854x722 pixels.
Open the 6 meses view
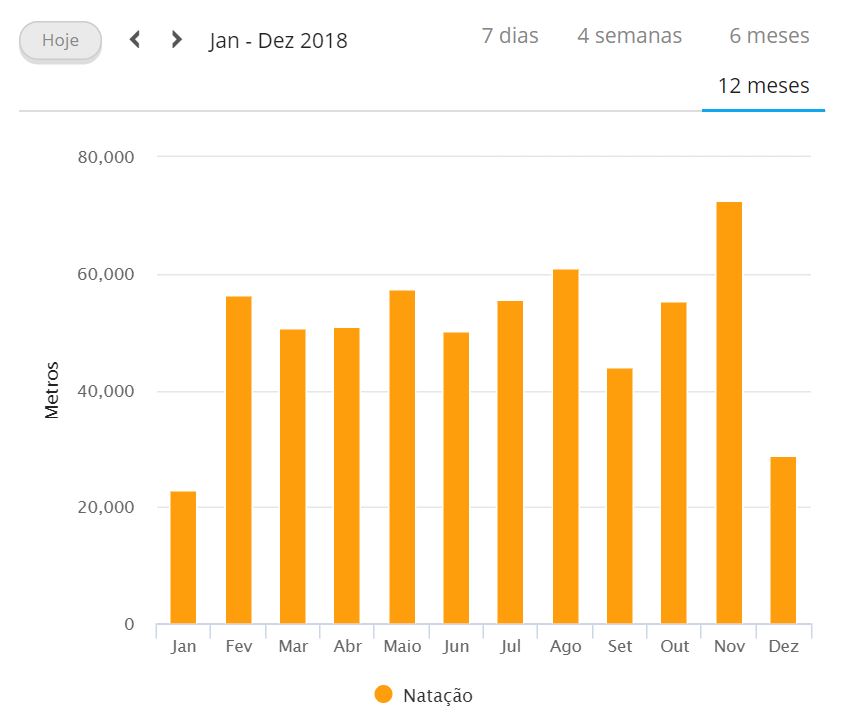[x=769, y=36]
